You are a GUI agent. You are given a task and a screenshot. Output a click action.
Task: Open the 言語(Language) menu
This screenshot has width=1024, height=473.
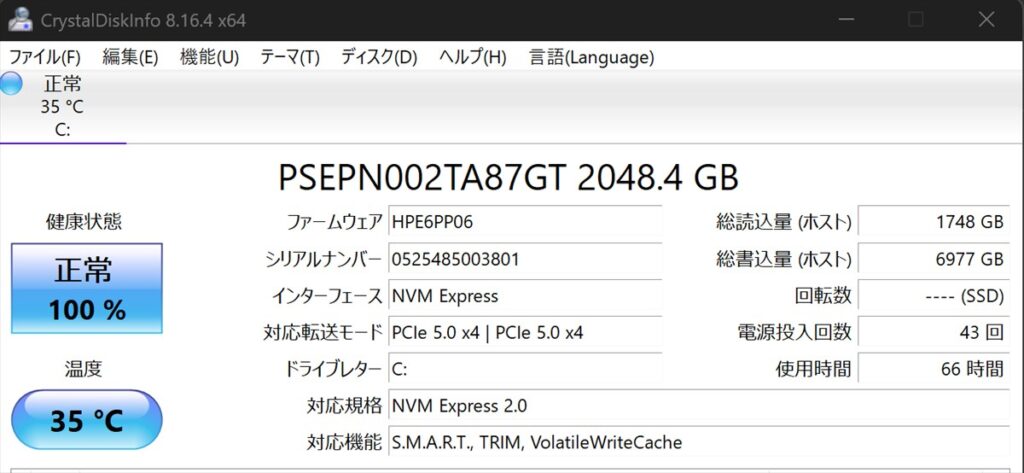pyautogui.click(x=591, y=57)
